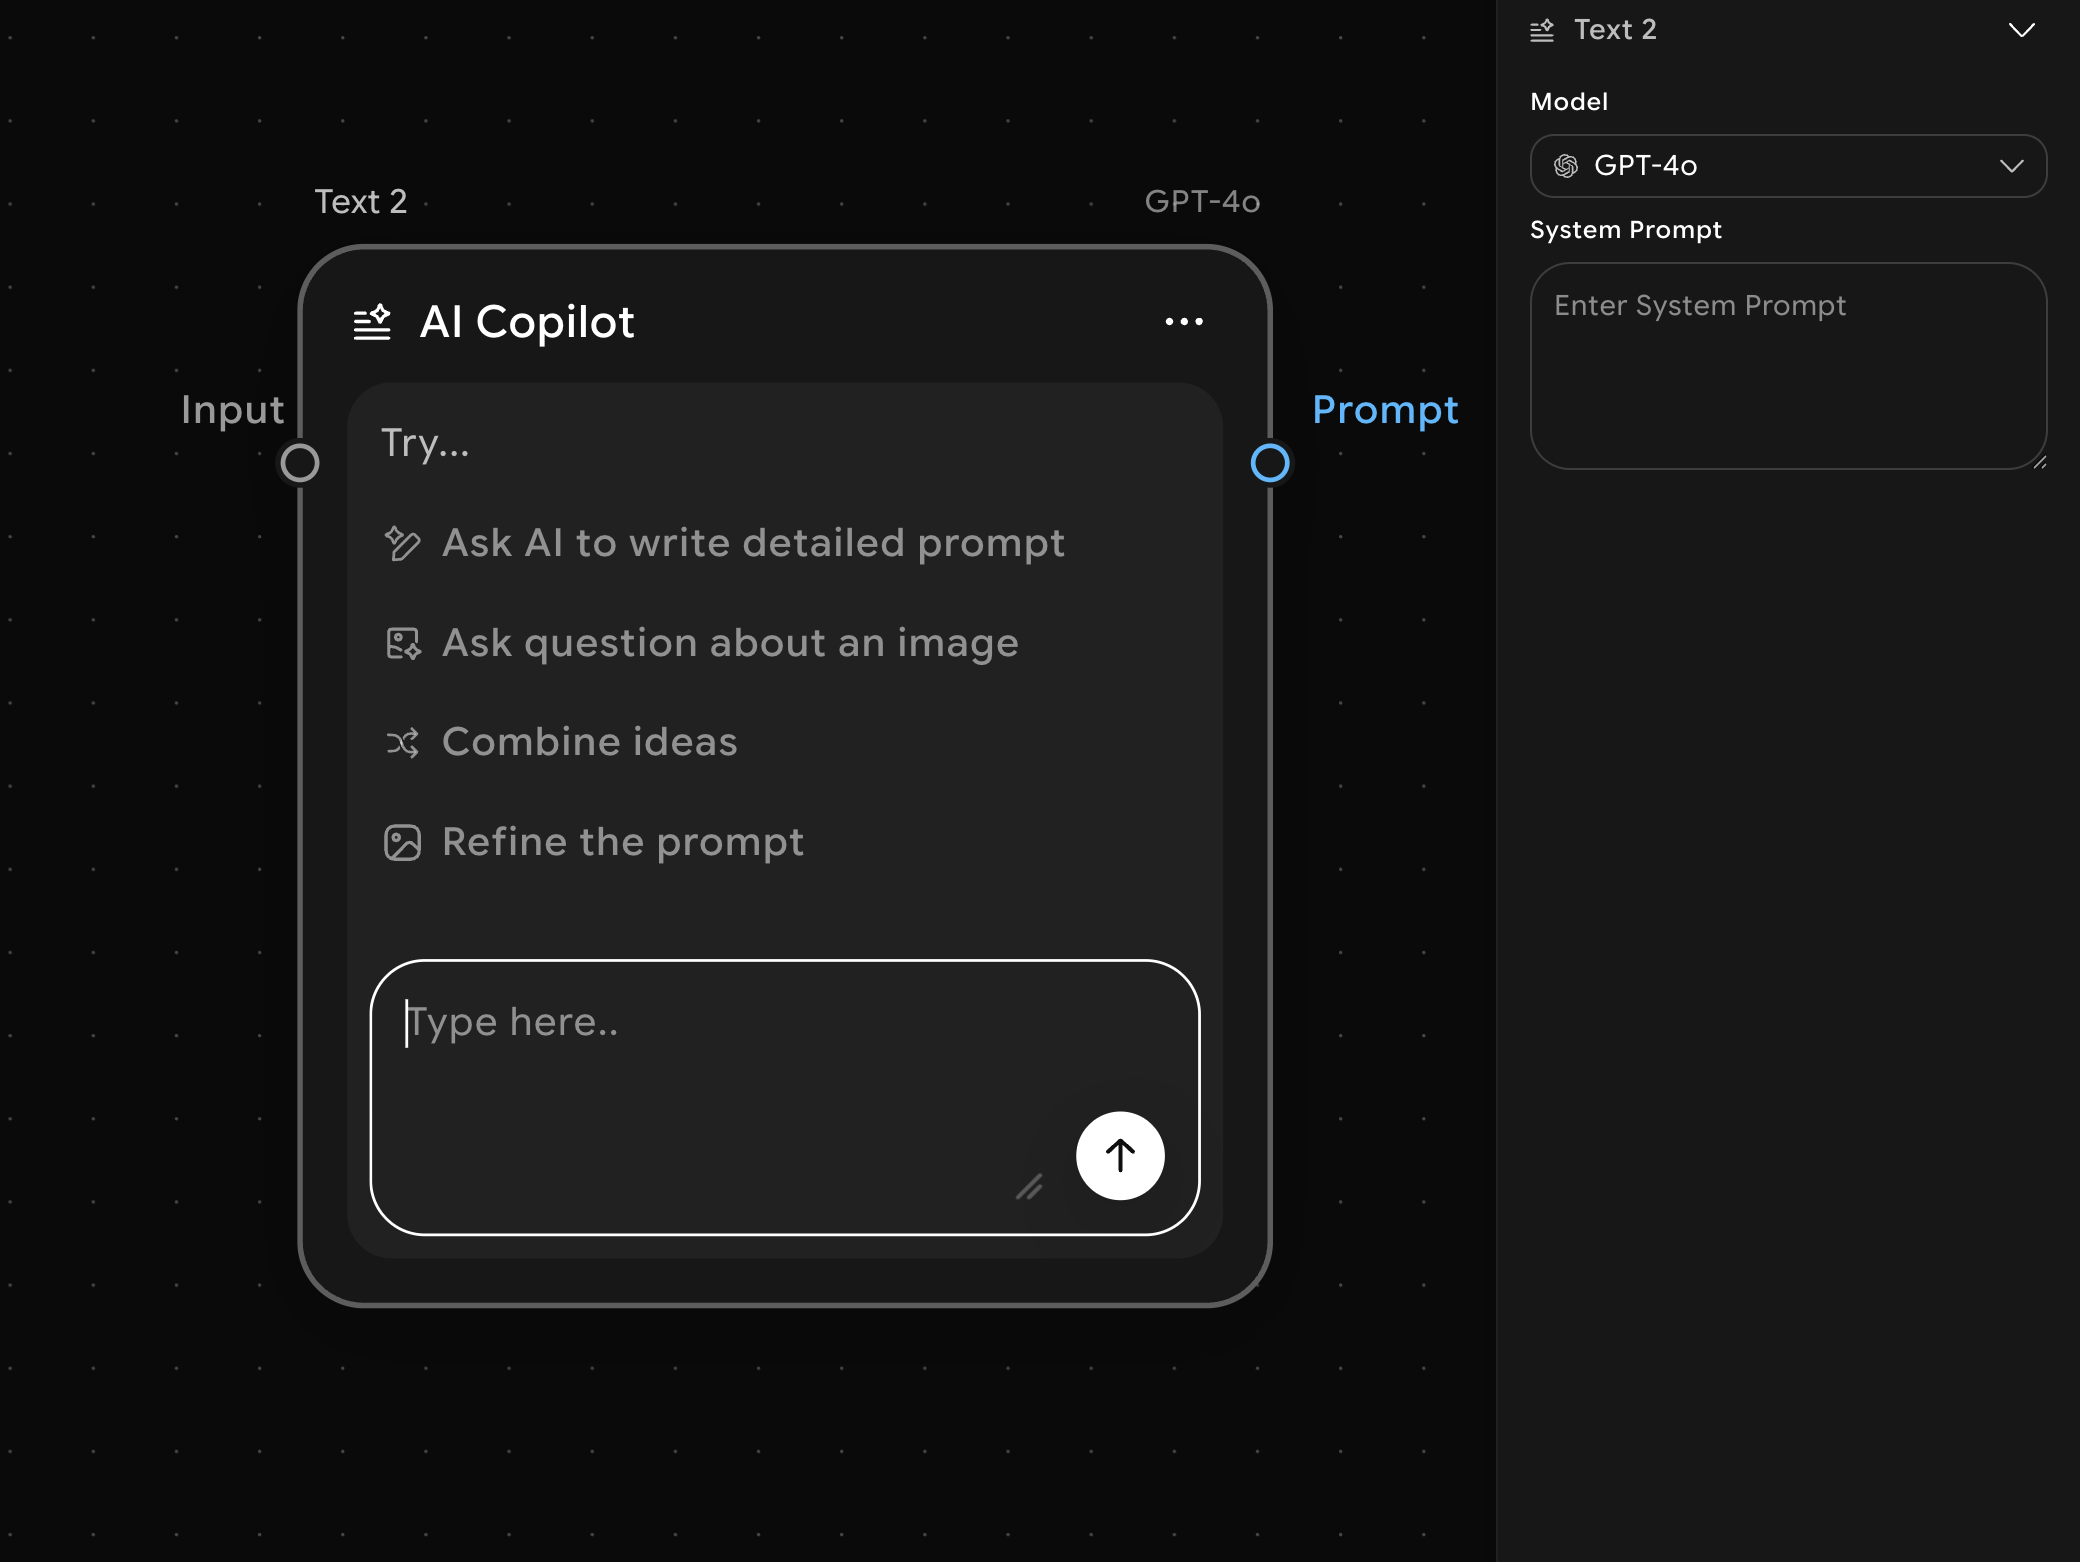The width and height of the screenshot is (2080, 1562).
Task: Click the shuffle Combine ideas icon
Action: pyautogui.click(x=402, y=743)
